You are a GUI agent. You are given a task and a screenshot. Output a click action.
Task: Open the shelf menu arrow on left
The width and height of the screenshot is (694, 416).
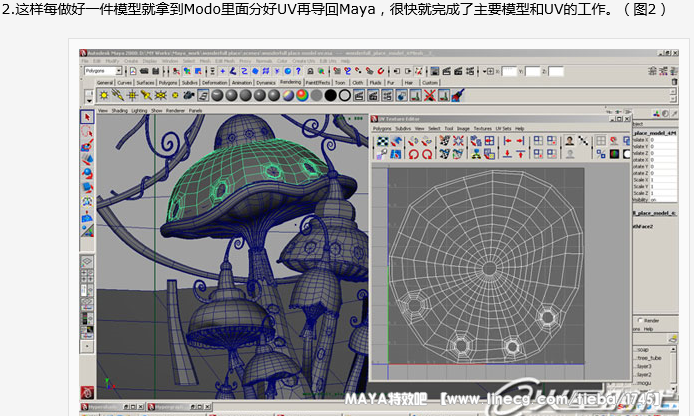[89, 100]
